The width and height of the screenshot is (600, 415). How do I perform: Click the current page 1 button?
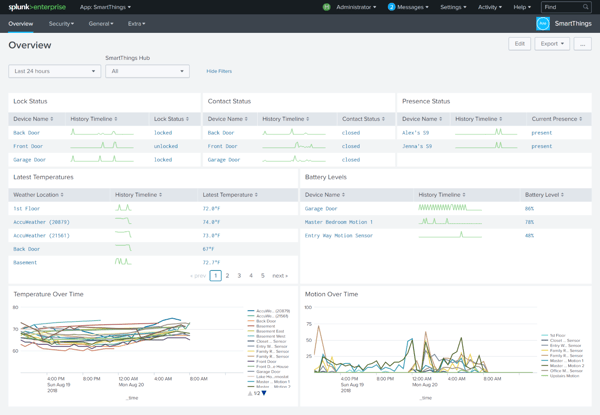[215, 275]
